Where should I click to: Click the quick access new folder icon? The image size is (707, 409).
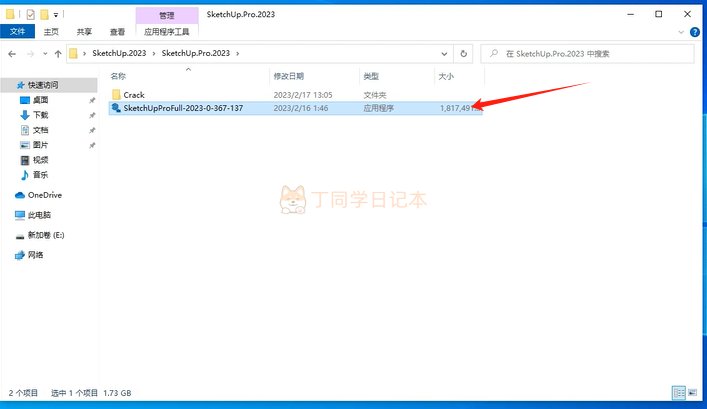[44, 15]
